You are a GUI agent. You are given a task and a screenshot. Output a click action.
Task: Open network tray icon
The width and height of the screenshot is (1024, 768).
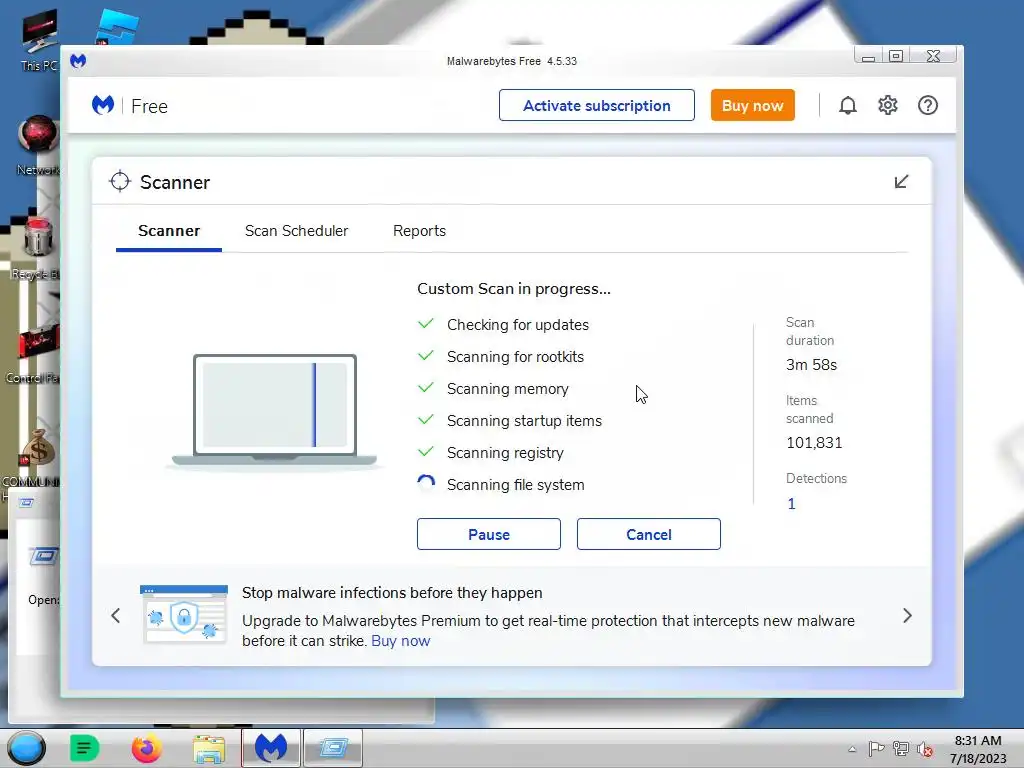[901, 749]
